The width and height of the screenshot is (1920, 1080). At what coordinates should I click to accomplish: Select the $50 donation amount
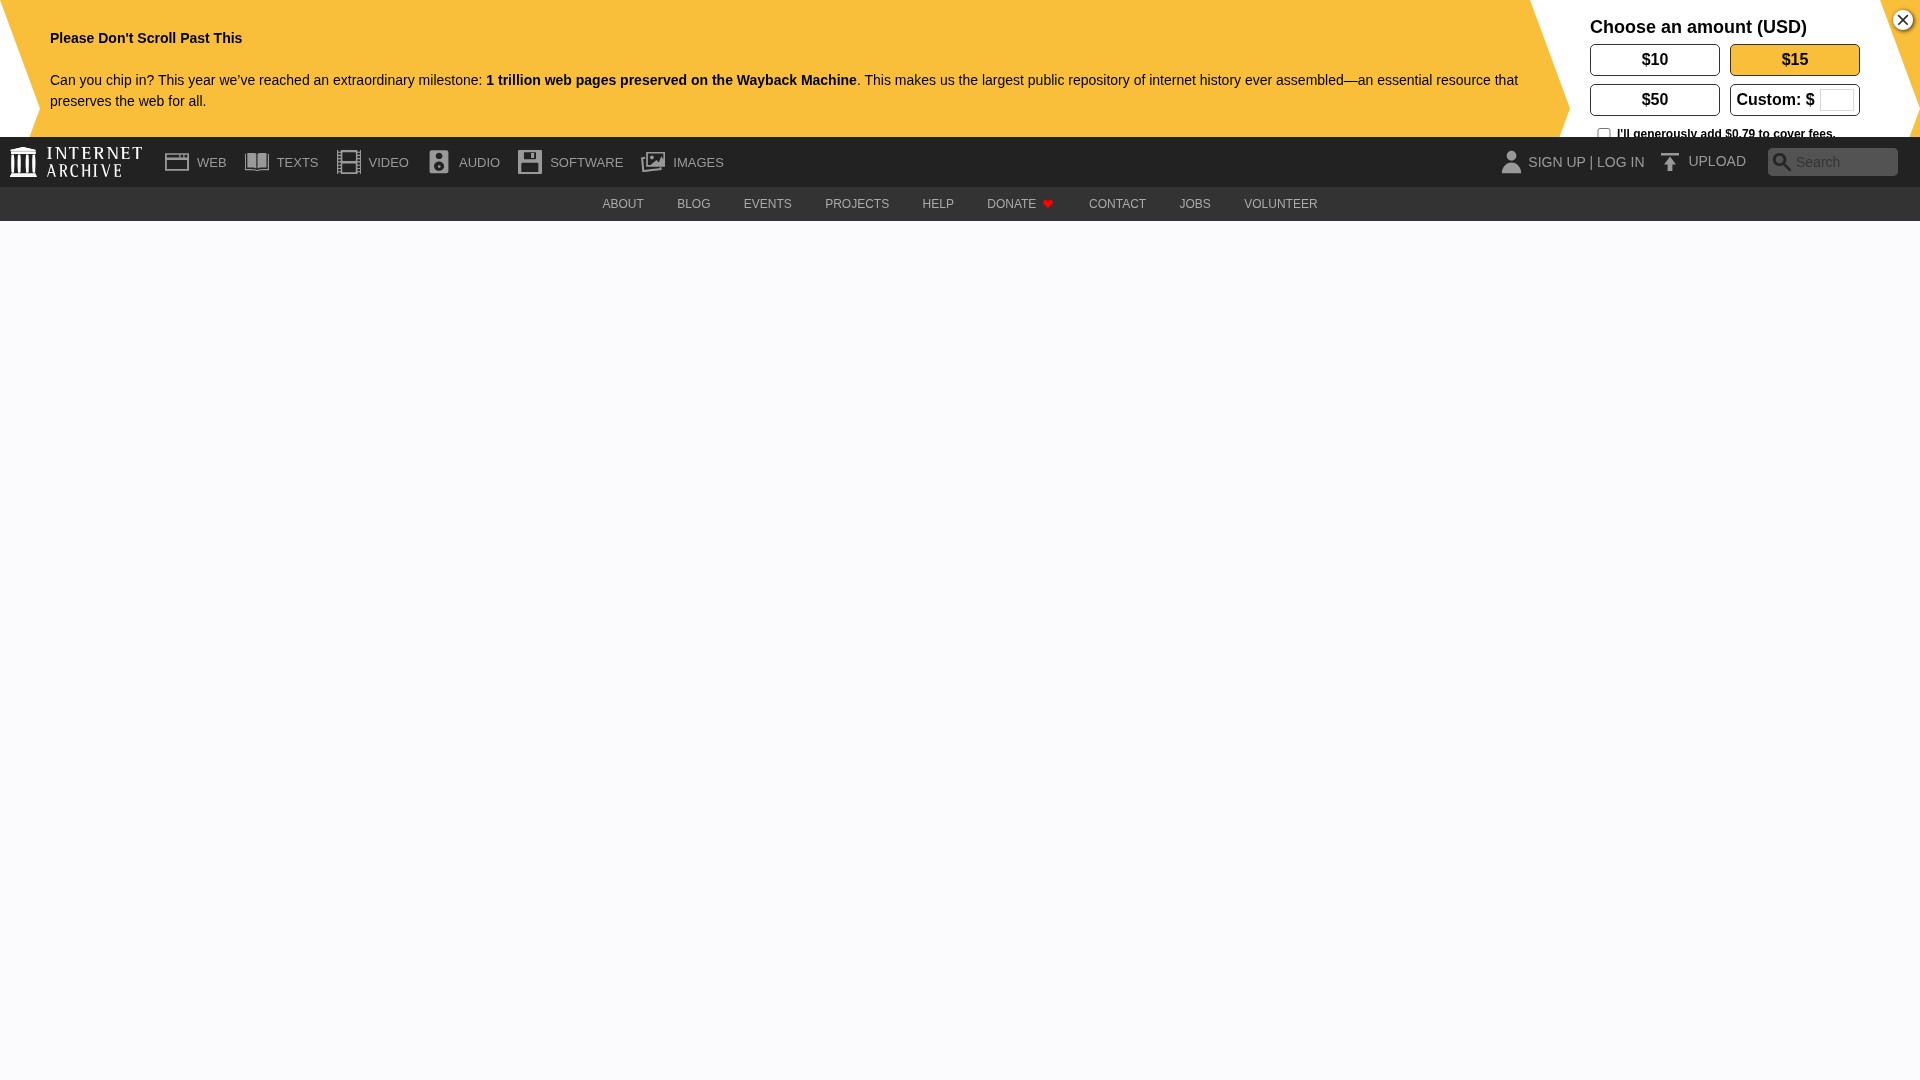pyautogui.click(x=1655, y=100)
